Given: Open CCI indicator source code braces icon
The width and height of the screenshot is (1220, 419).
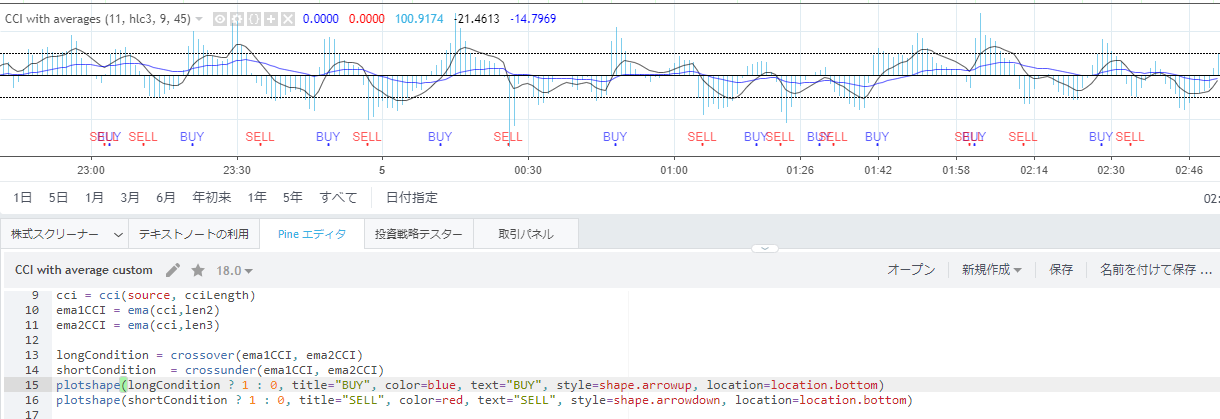Looking at the screenshot, I should point(254,19).
